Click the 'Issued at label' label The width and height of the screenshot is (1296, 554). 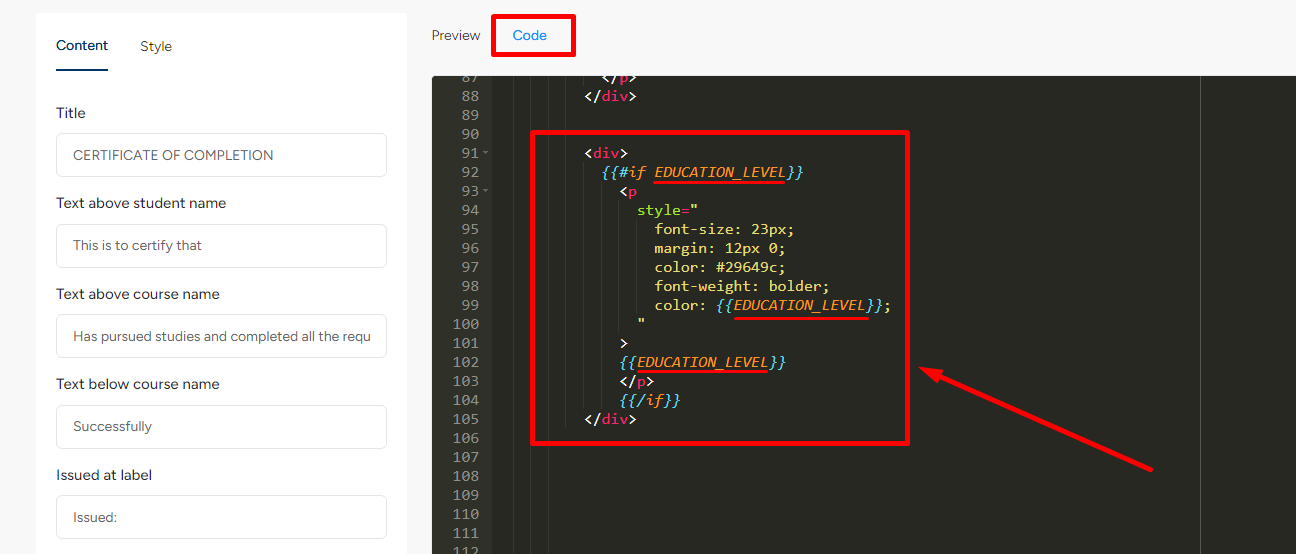click(x=104, y=475)
